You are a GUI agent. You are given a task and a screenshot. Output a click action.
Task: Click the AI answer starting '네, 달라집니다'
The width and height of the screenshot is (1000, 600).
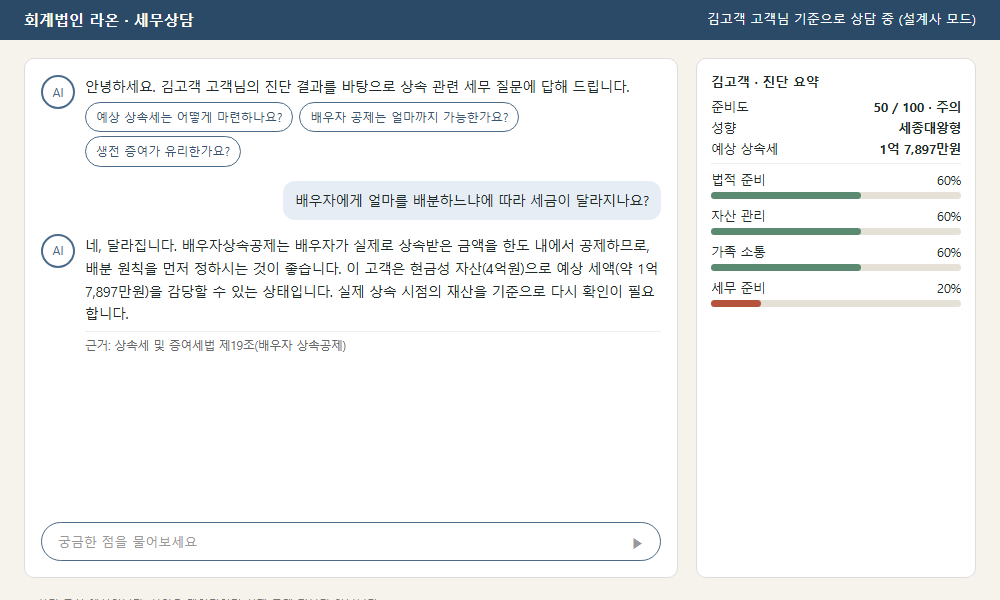(x=372, y=279)
